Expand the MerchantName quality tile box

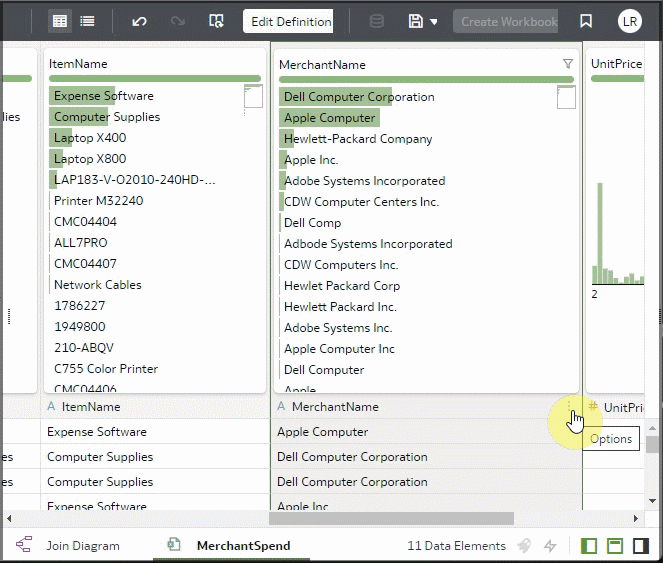[566, 97]
